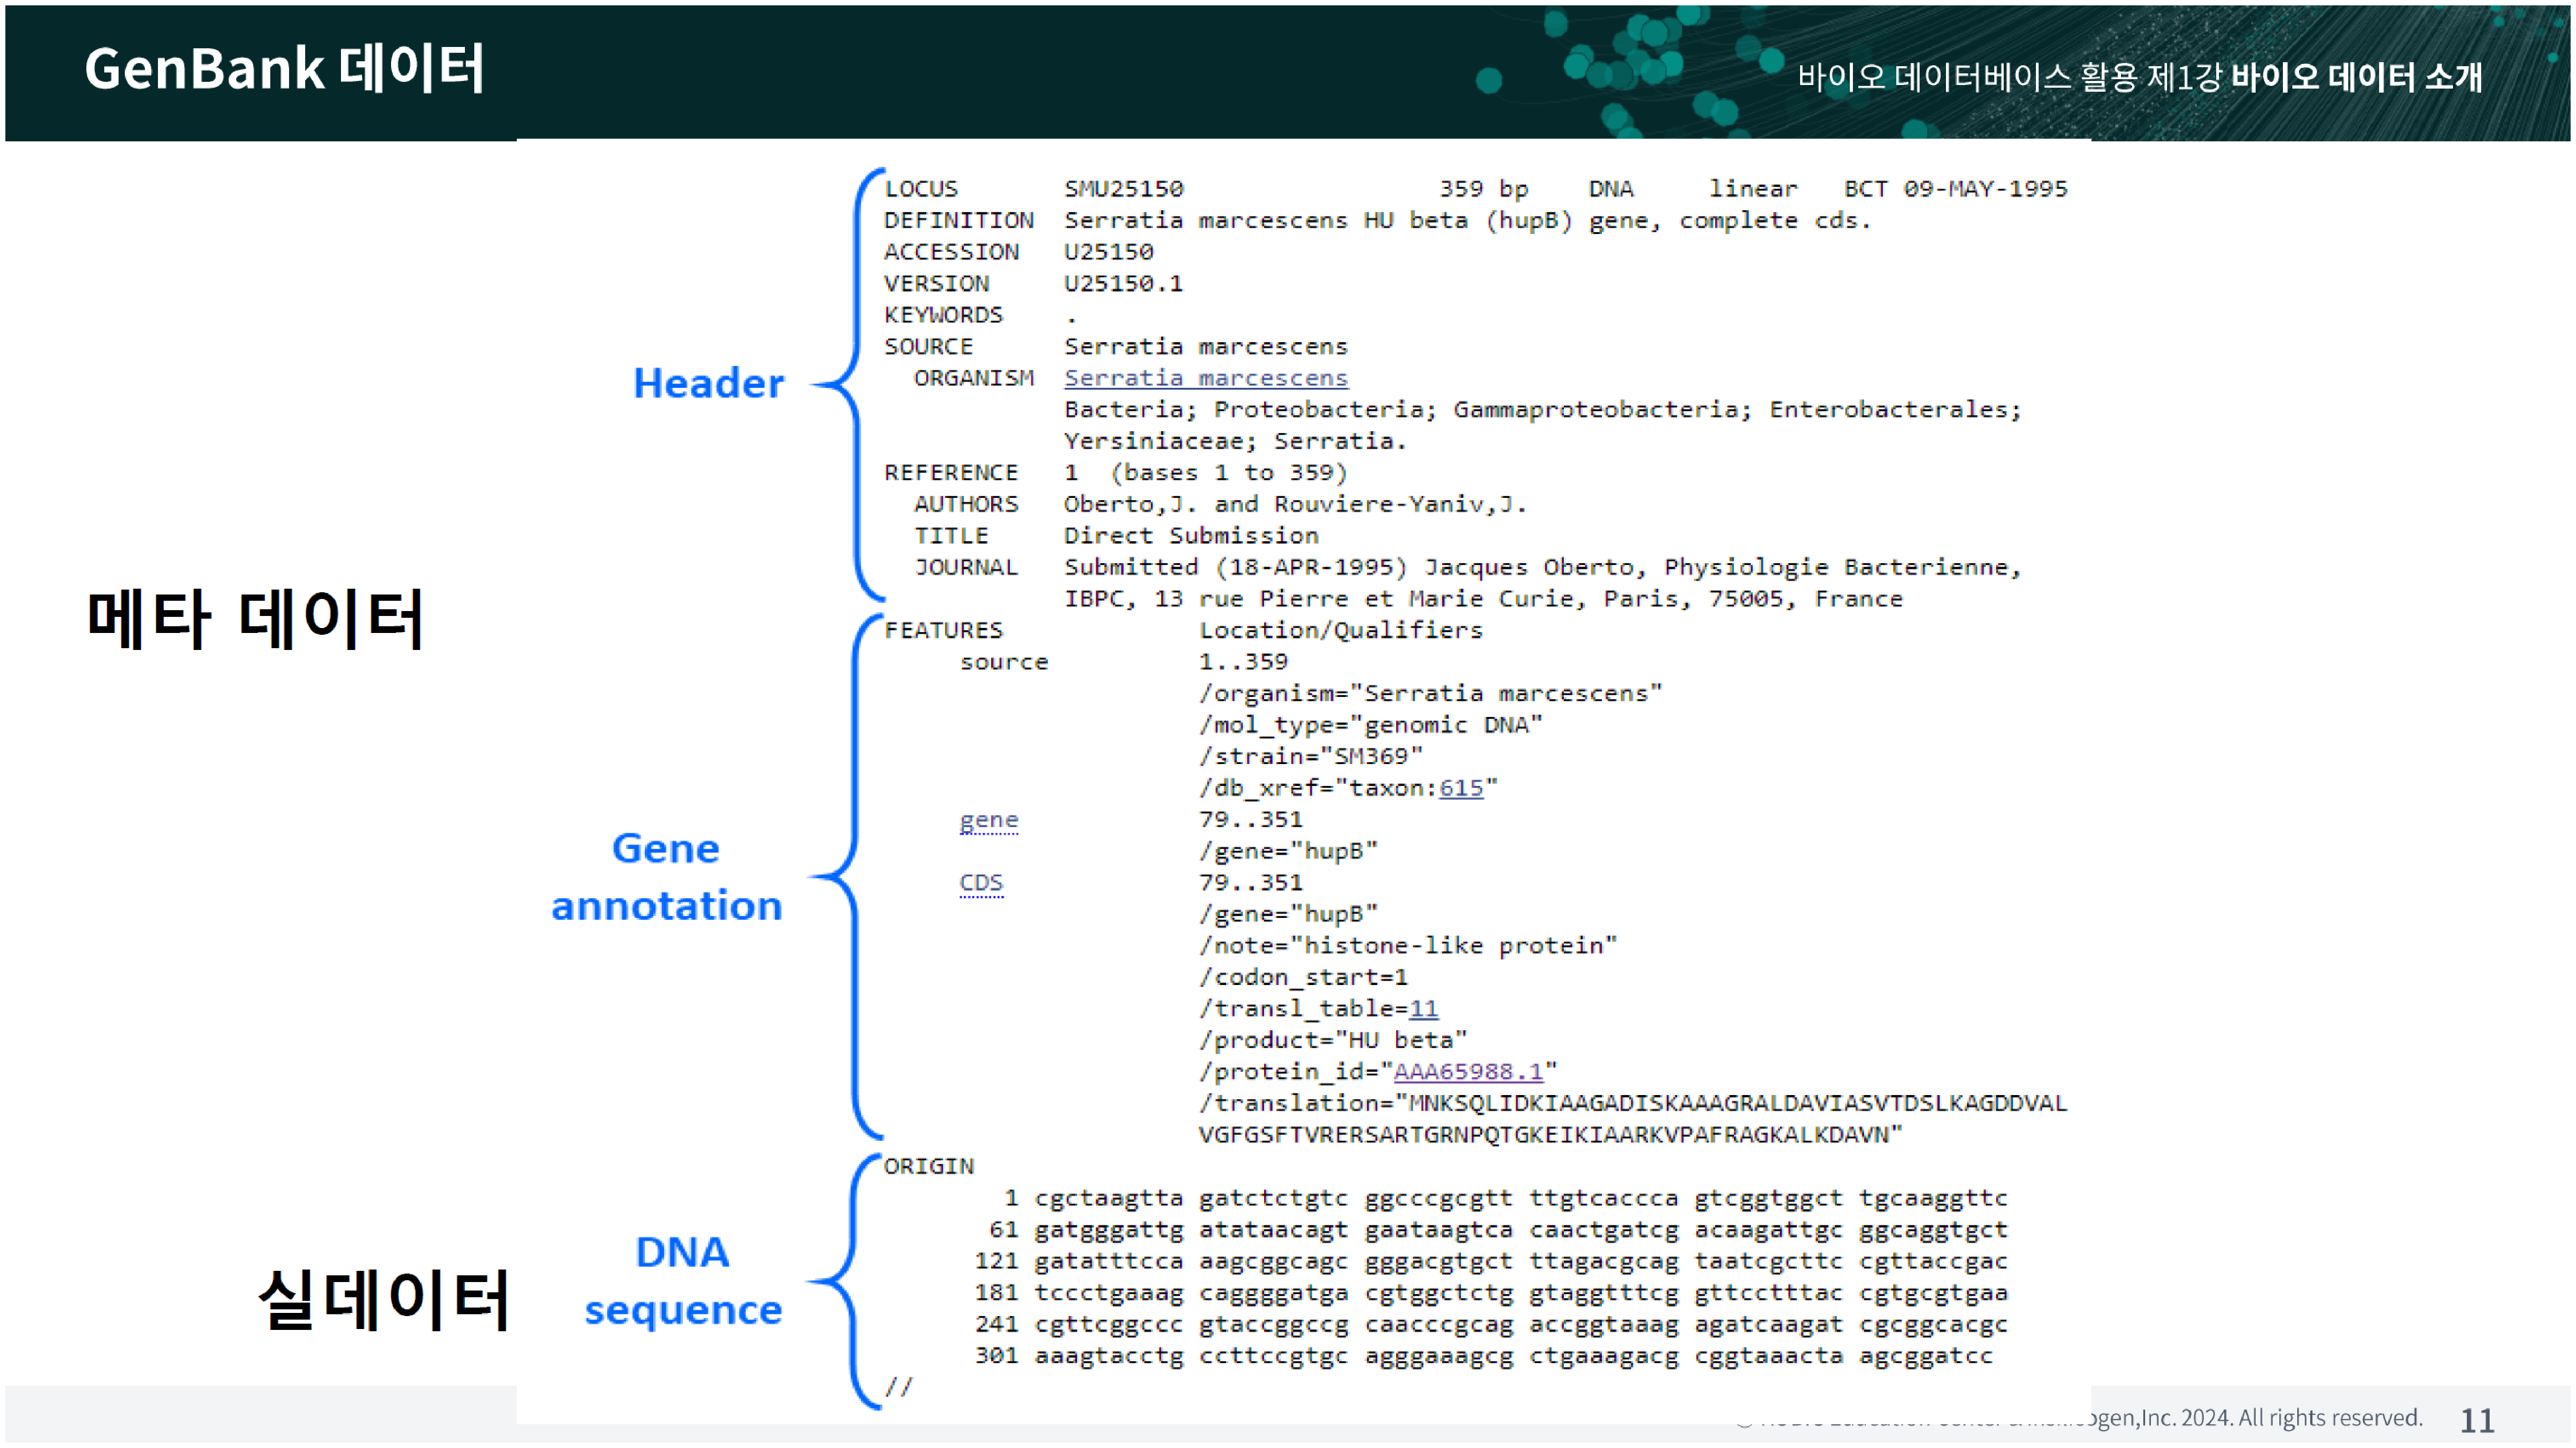Click the taxon 615 link
The height and width of the screenshot is (1448, 2576).
(1460, 788)
